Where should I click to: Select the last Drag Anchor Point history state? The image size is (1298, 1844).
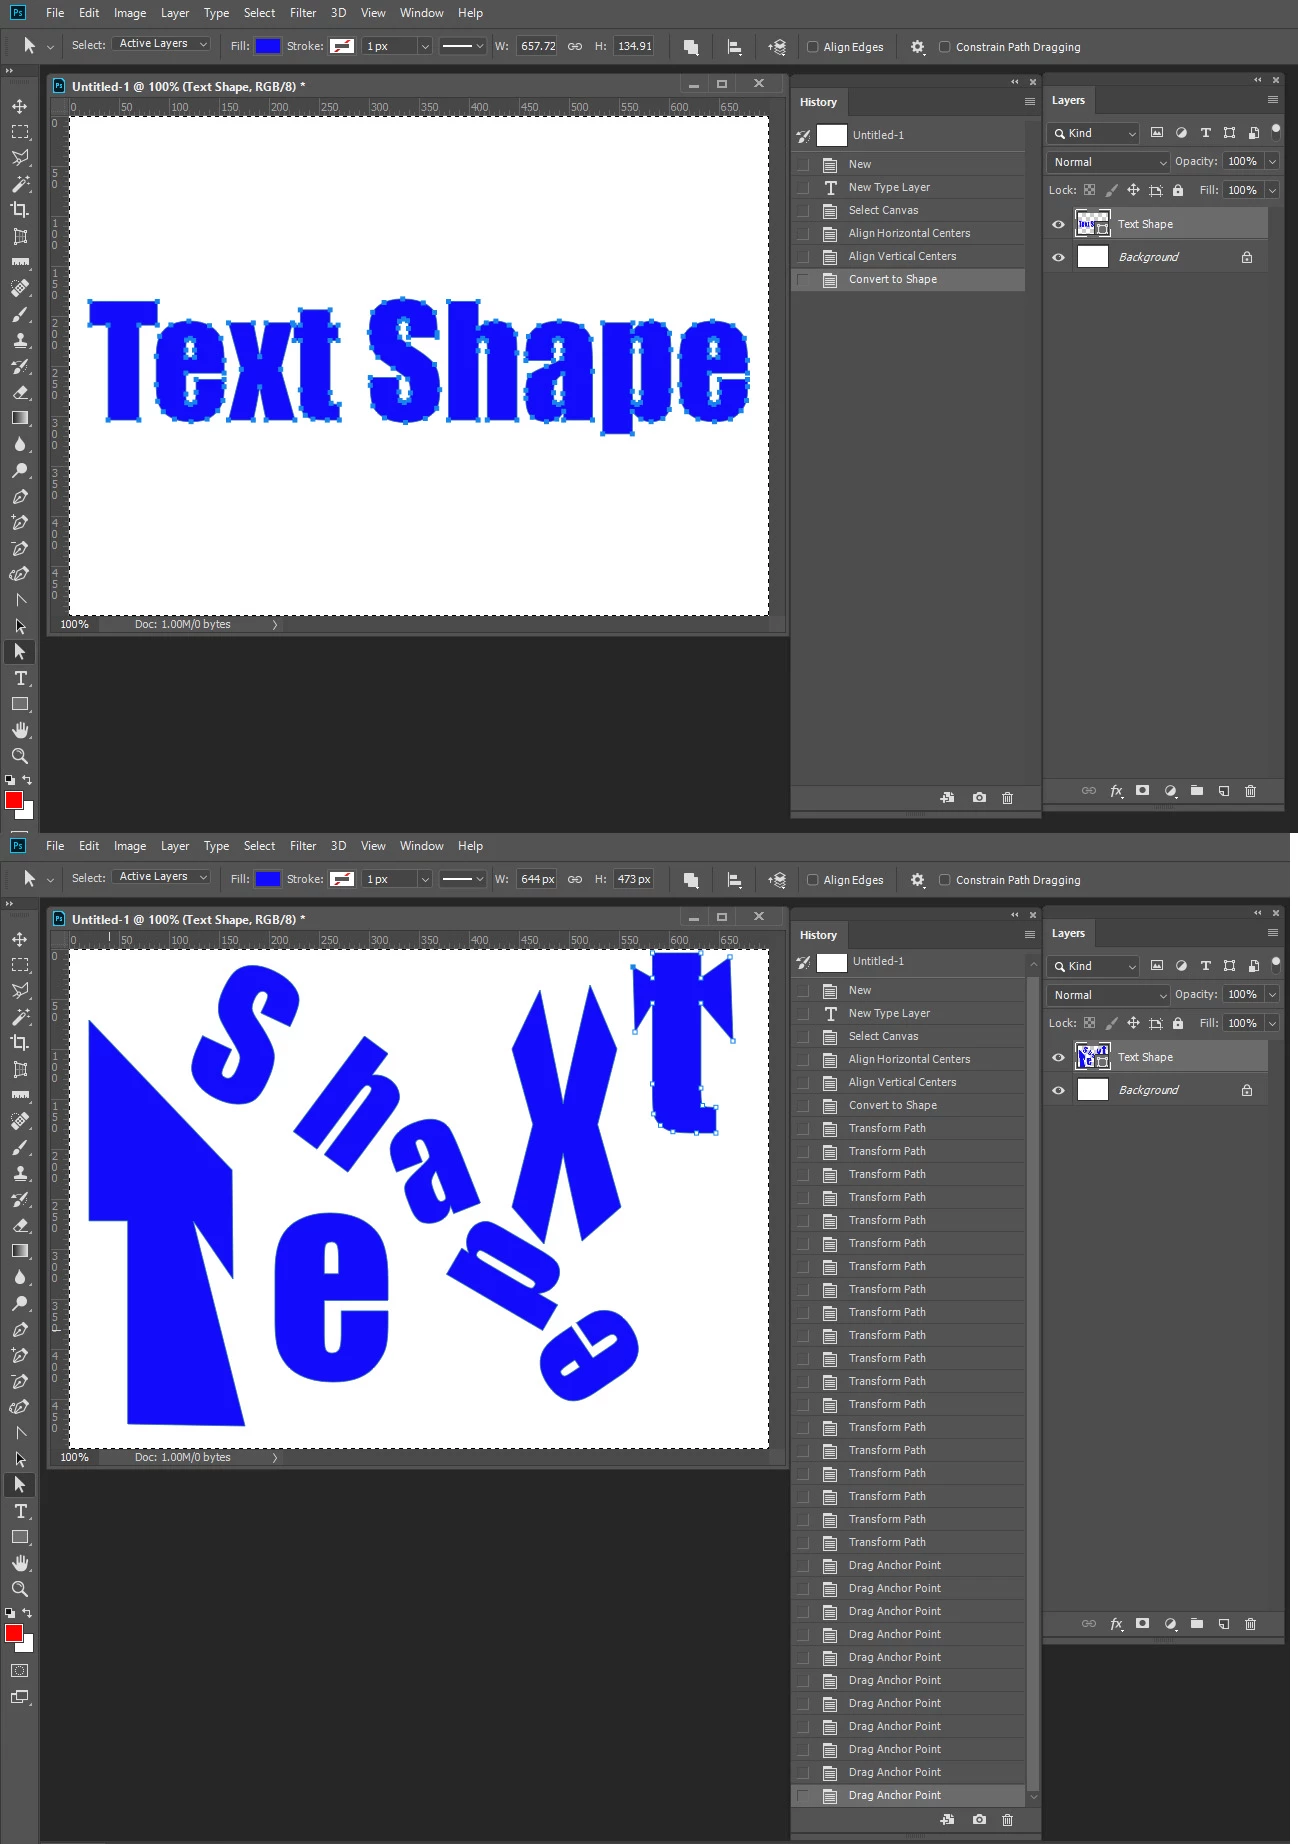pos(909,1795)
